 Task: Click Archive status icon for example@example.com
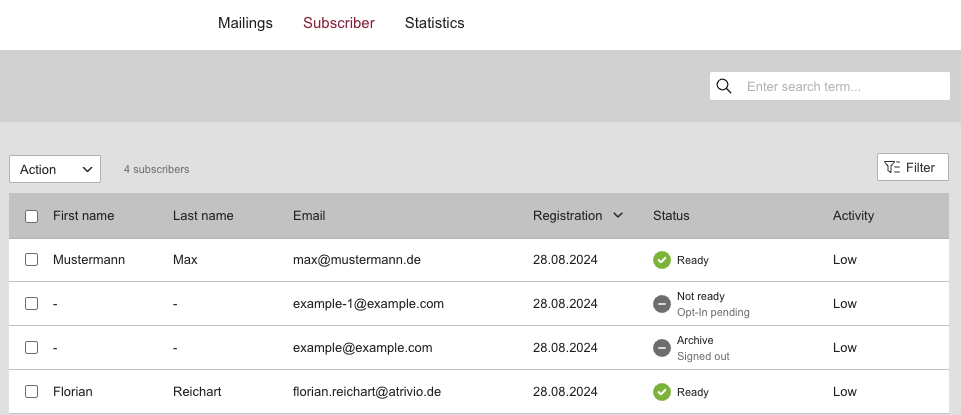point(661,348)
